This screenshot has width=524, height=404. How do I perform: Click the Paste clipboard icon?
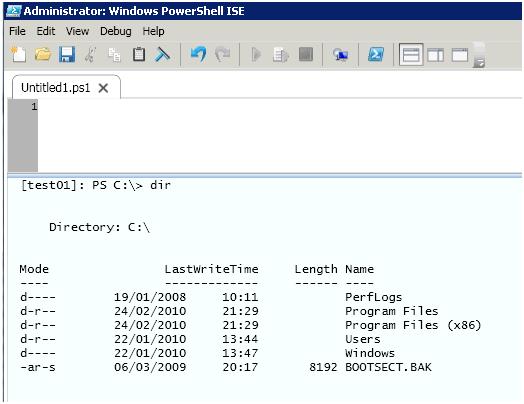pyautogui.click(x=139, y=54)
